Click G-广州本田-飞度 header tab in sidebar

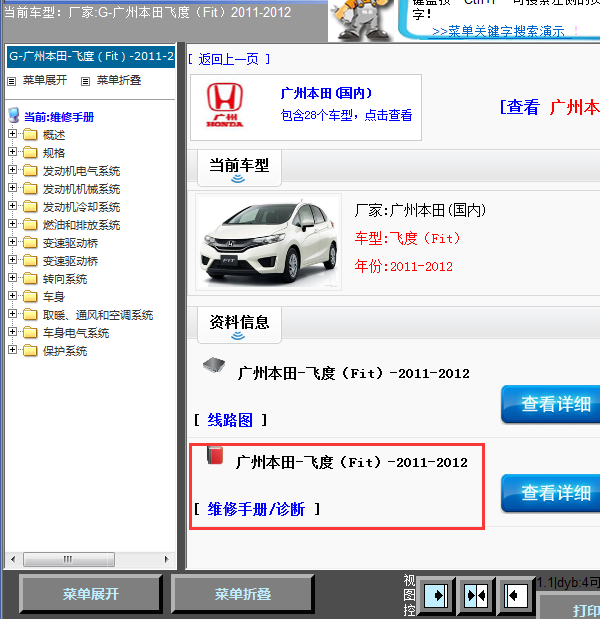coord(91,57)
